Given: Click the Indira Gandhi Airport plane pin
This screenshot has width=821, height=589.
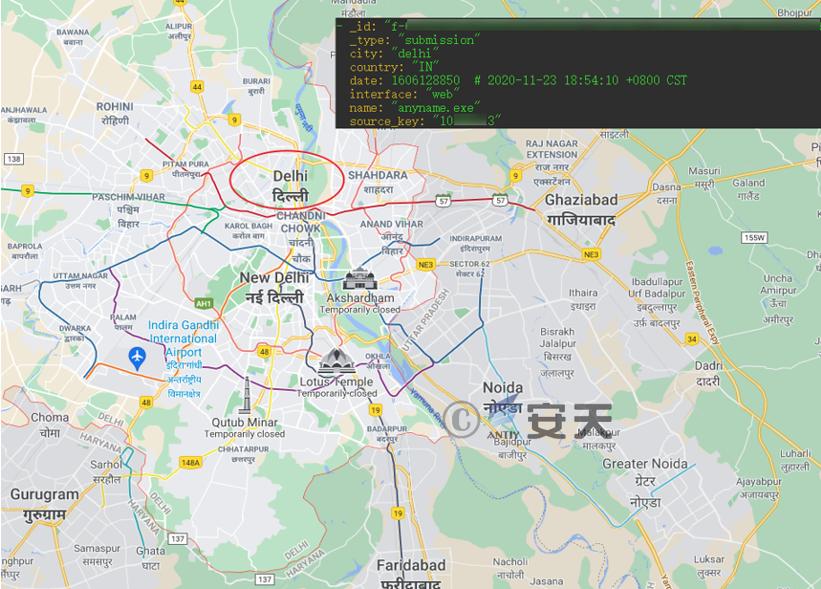Looking at the screenshot, I should [137, 359].
